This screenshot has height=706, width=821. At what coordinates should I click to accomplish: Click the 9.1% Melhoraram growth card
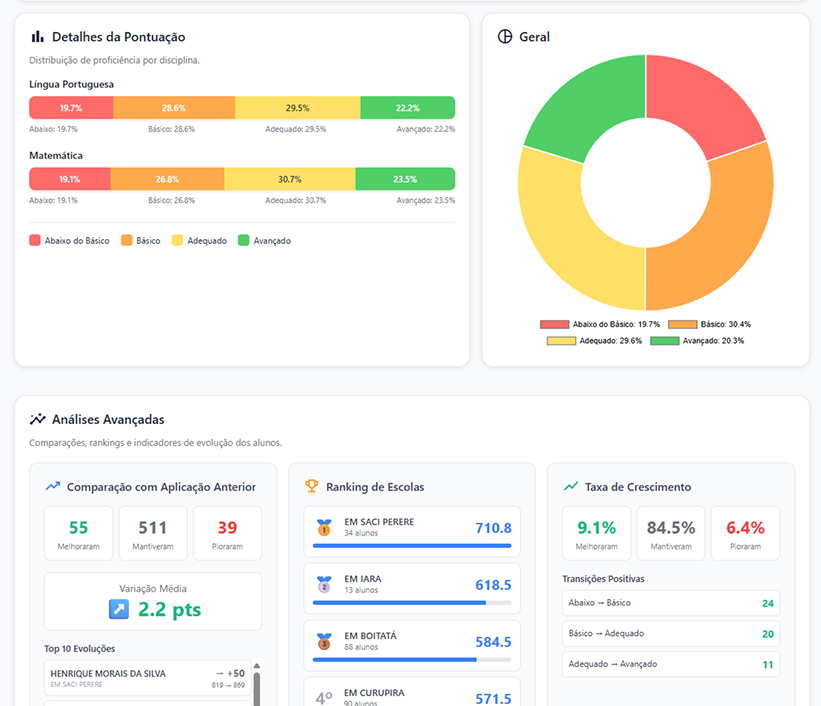(x=596, y=533)
